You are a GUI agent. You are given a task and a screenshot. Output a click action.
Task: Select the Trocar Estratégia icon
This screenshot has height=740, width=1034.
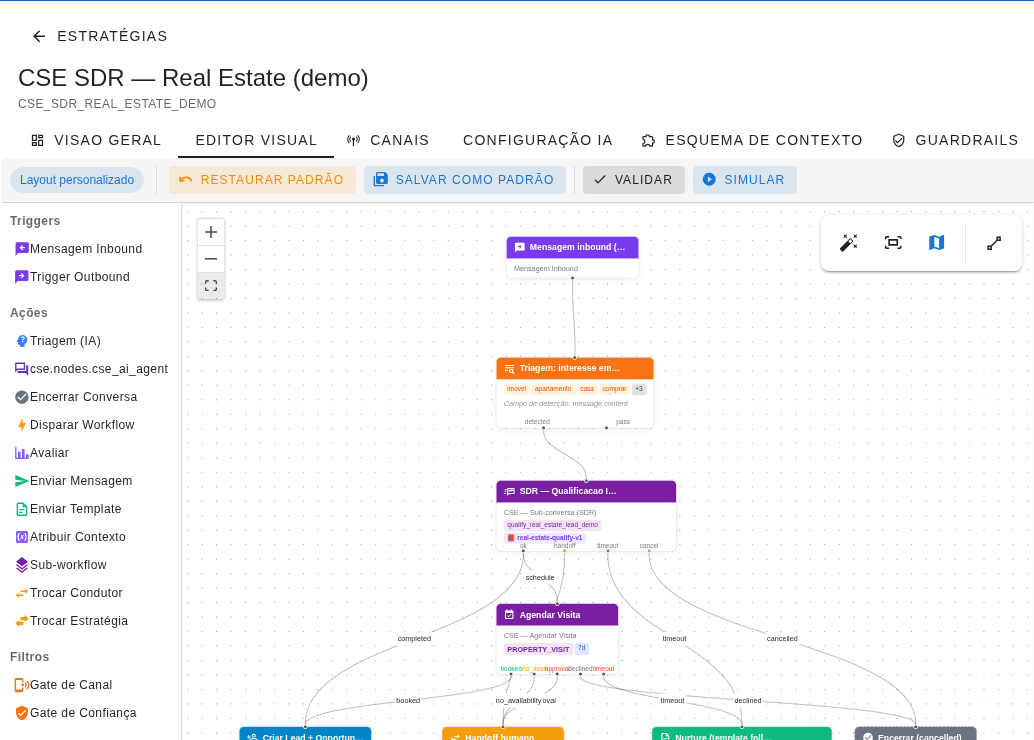(x=22, y=621)
